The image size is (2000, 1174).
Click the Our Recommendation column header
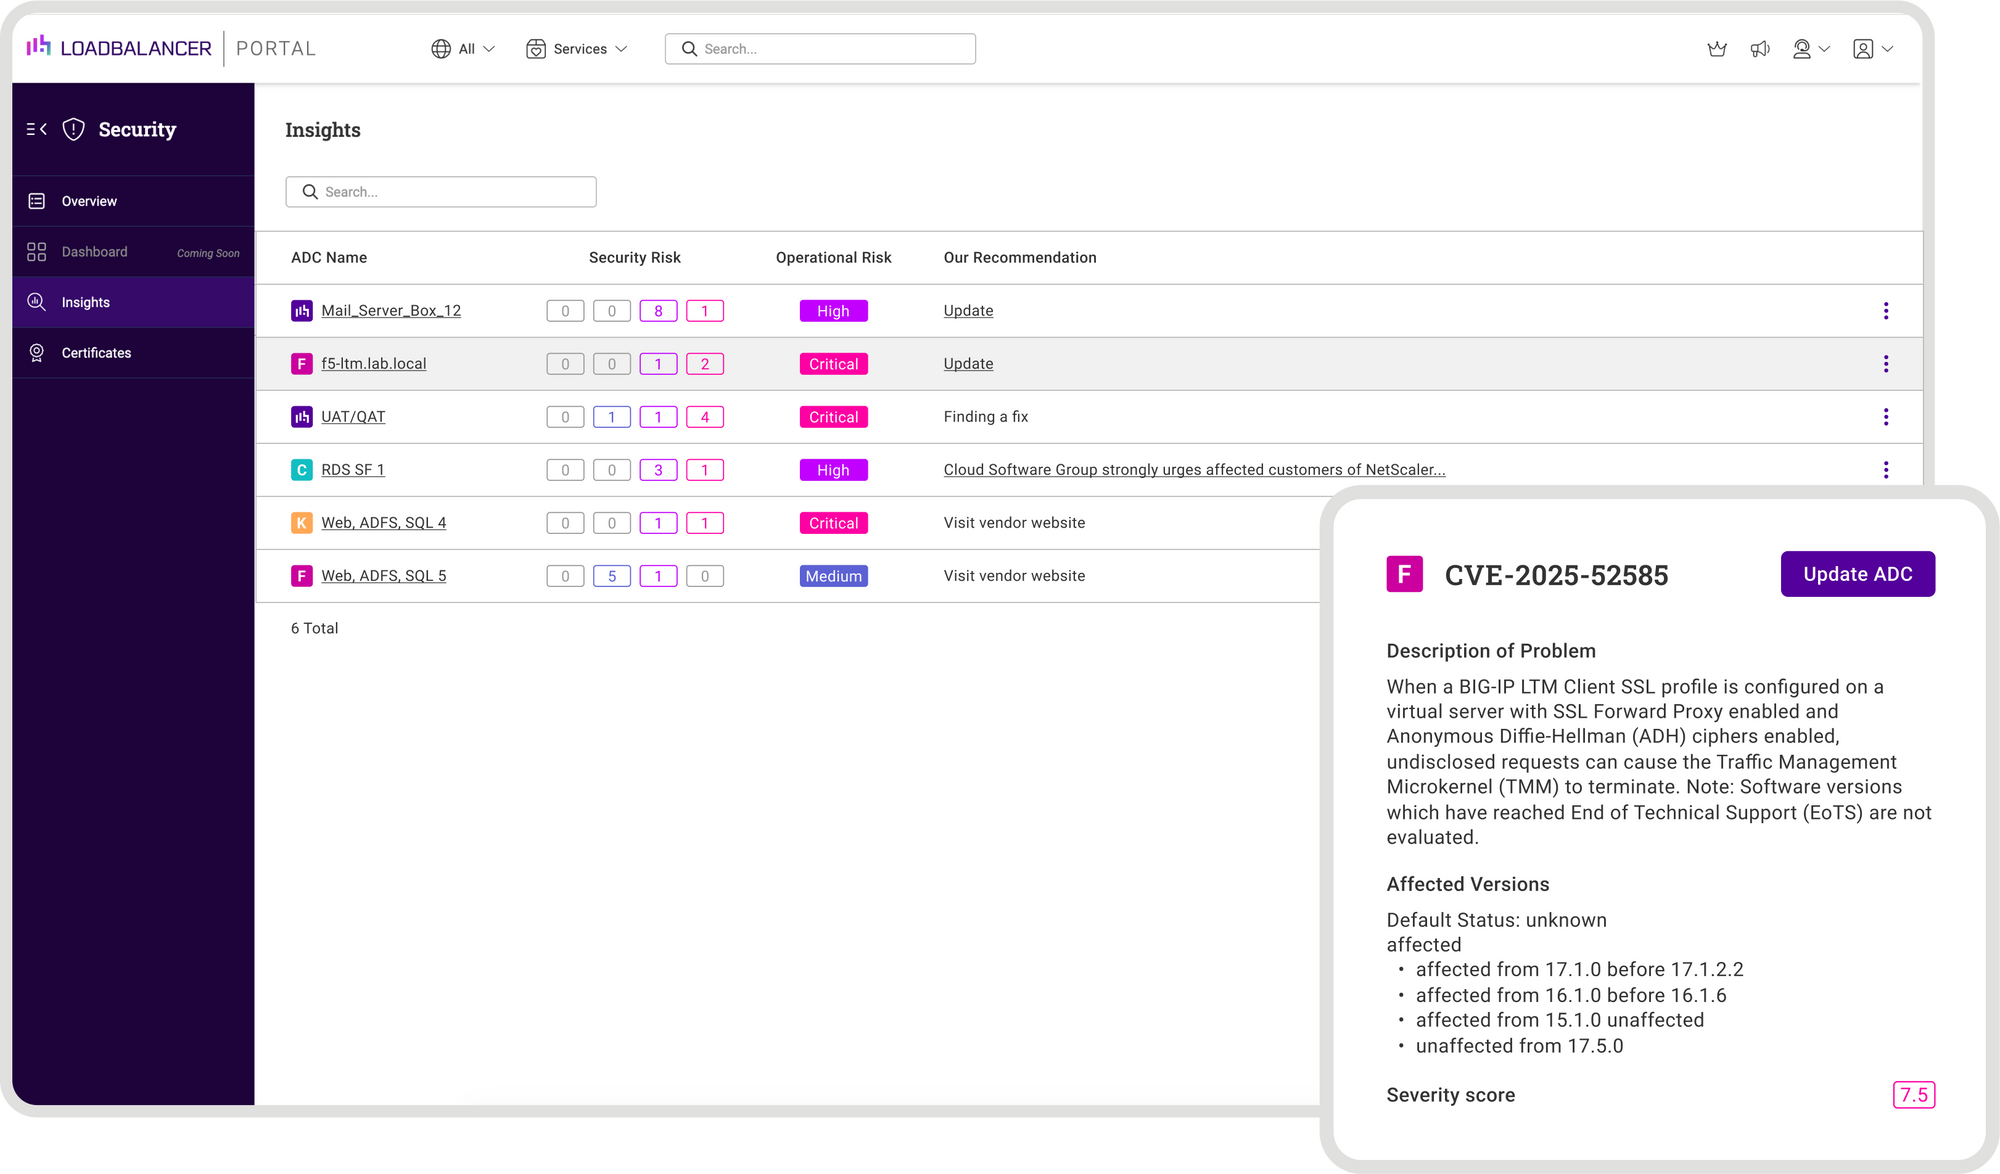pyautogui.click(x=1020, y=258)
